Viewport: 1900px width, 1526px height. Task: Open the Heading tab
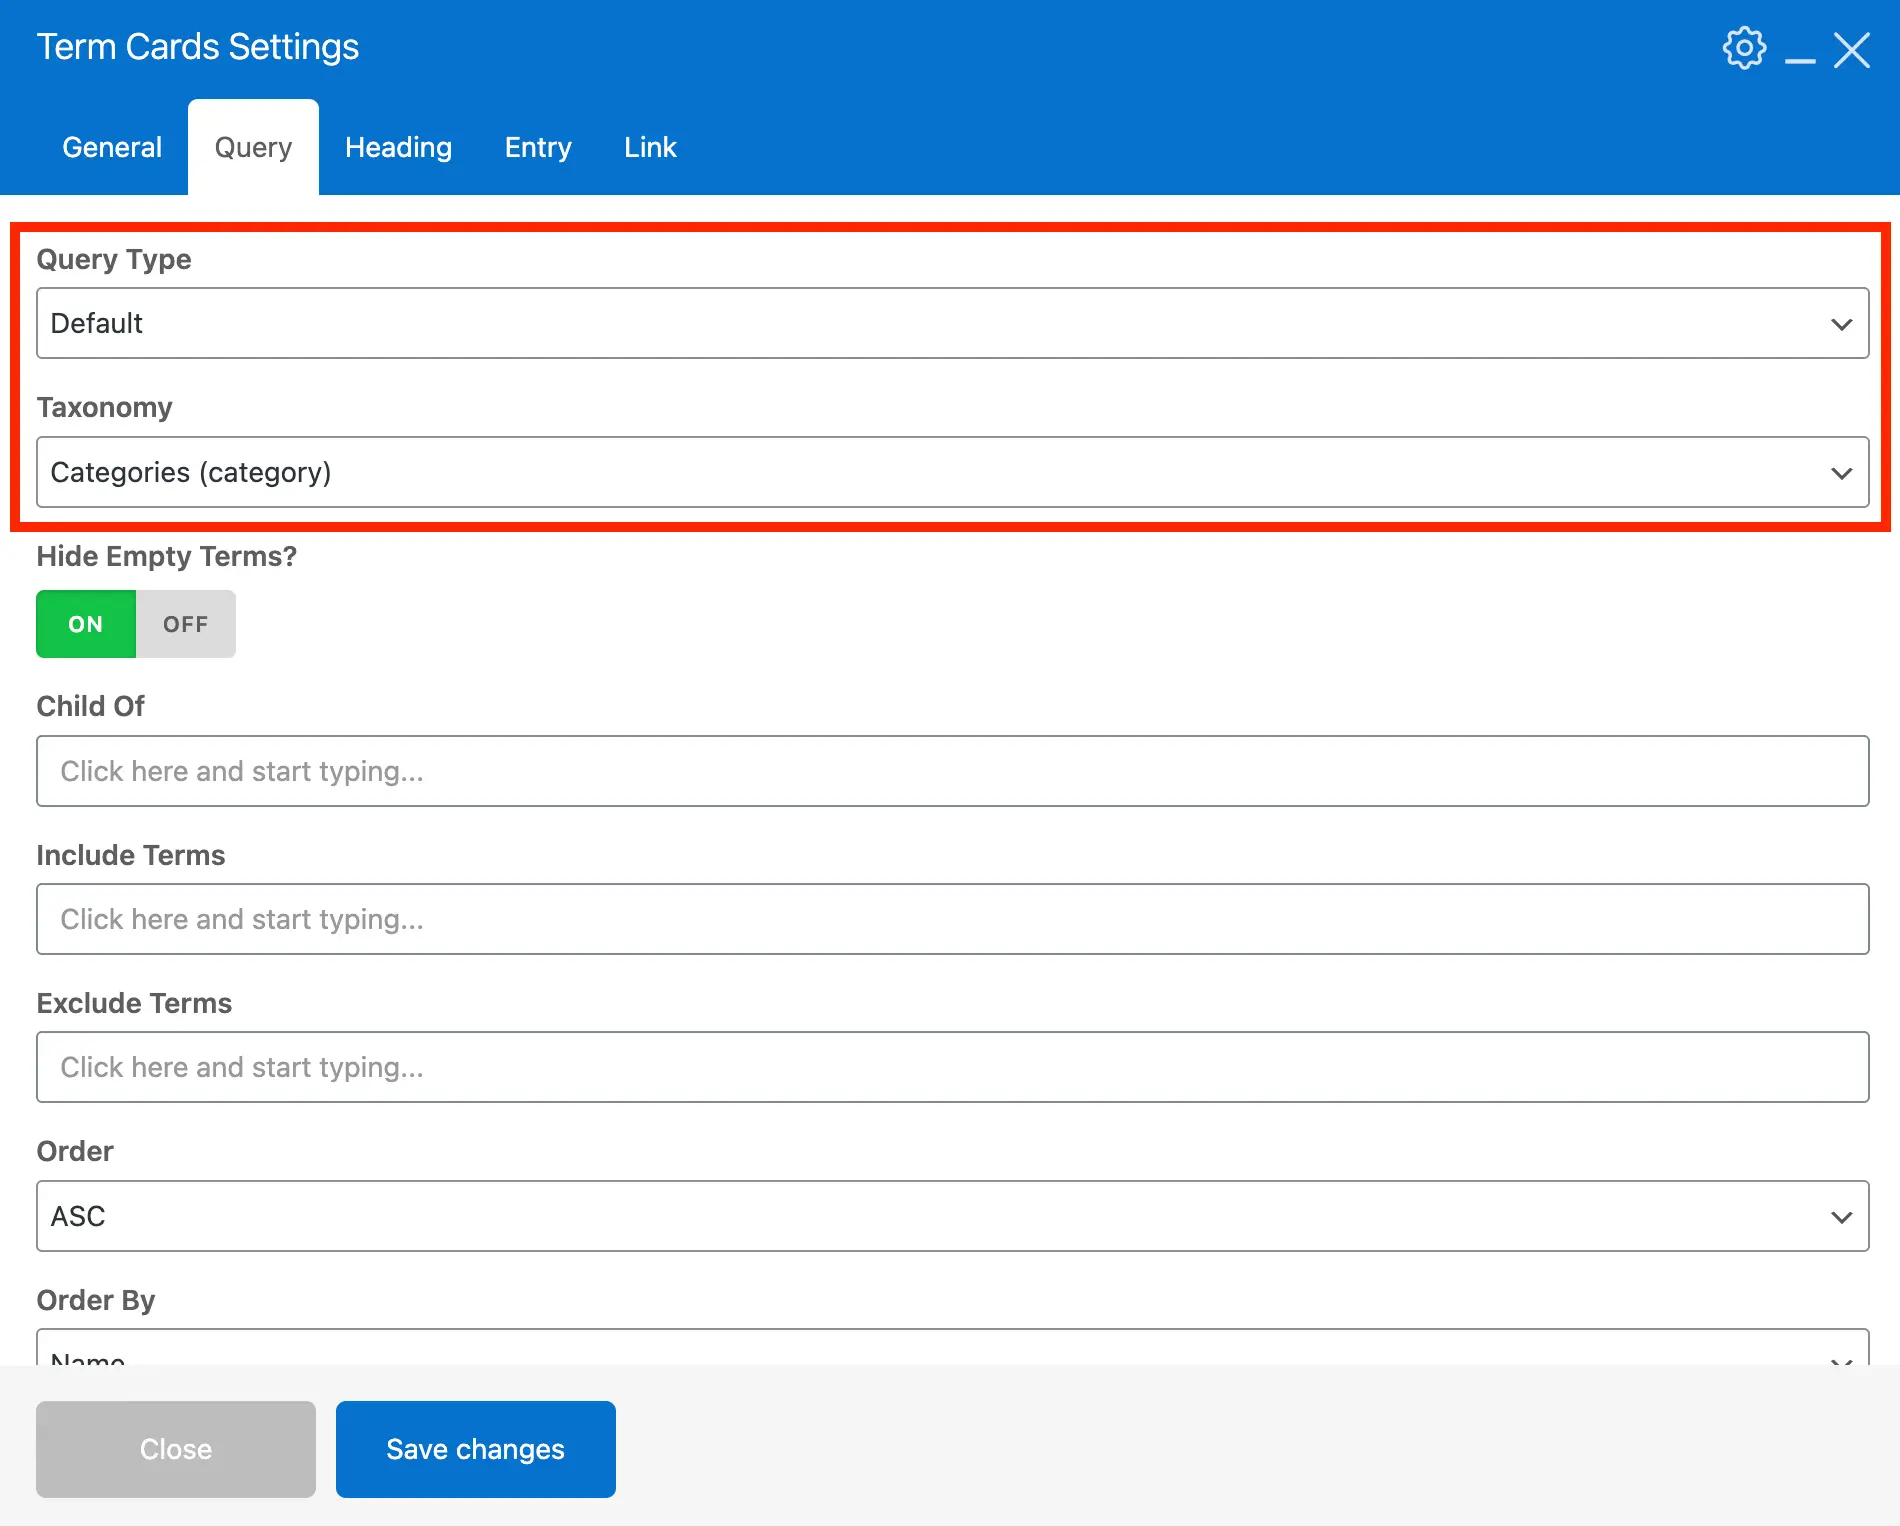[398, 147]
